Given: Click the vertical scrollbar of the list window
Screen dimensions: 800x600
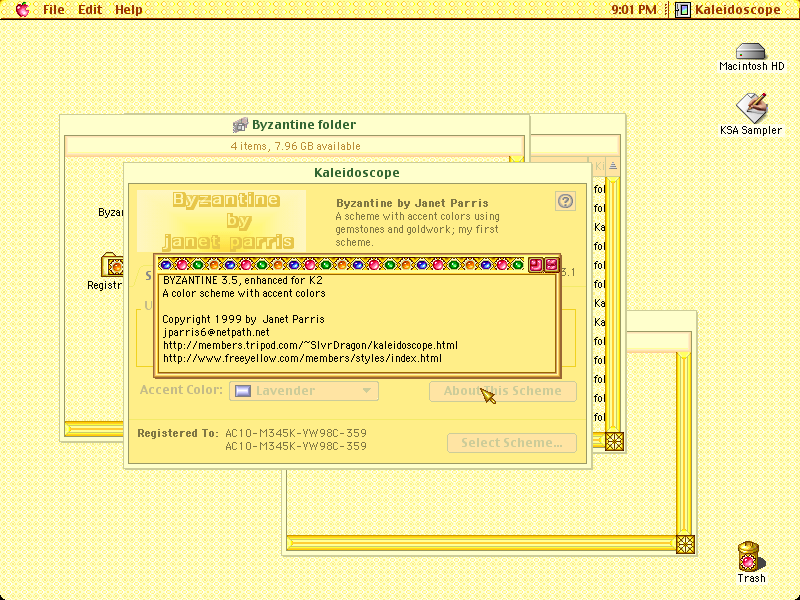Looking at the screenshot, I should [613, 305].
